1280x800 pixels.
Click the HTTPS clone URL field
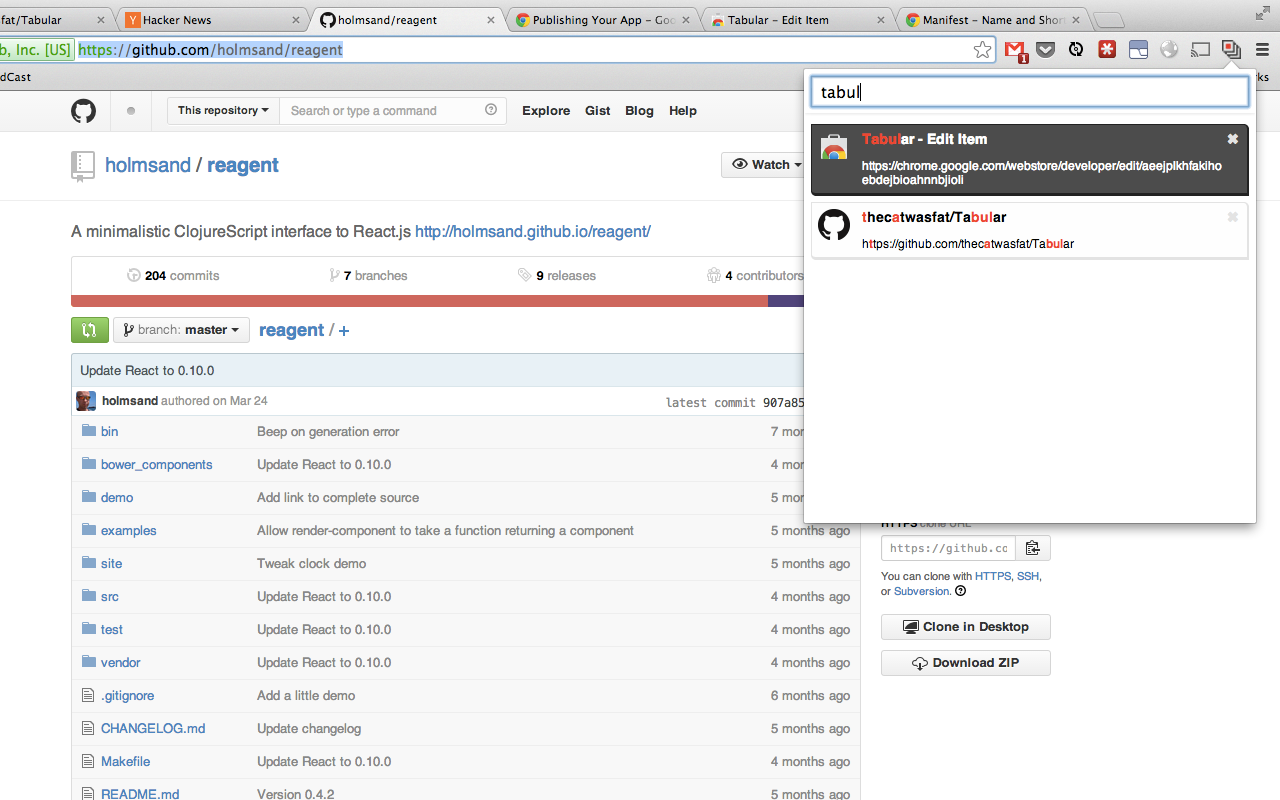pos(948,548)
